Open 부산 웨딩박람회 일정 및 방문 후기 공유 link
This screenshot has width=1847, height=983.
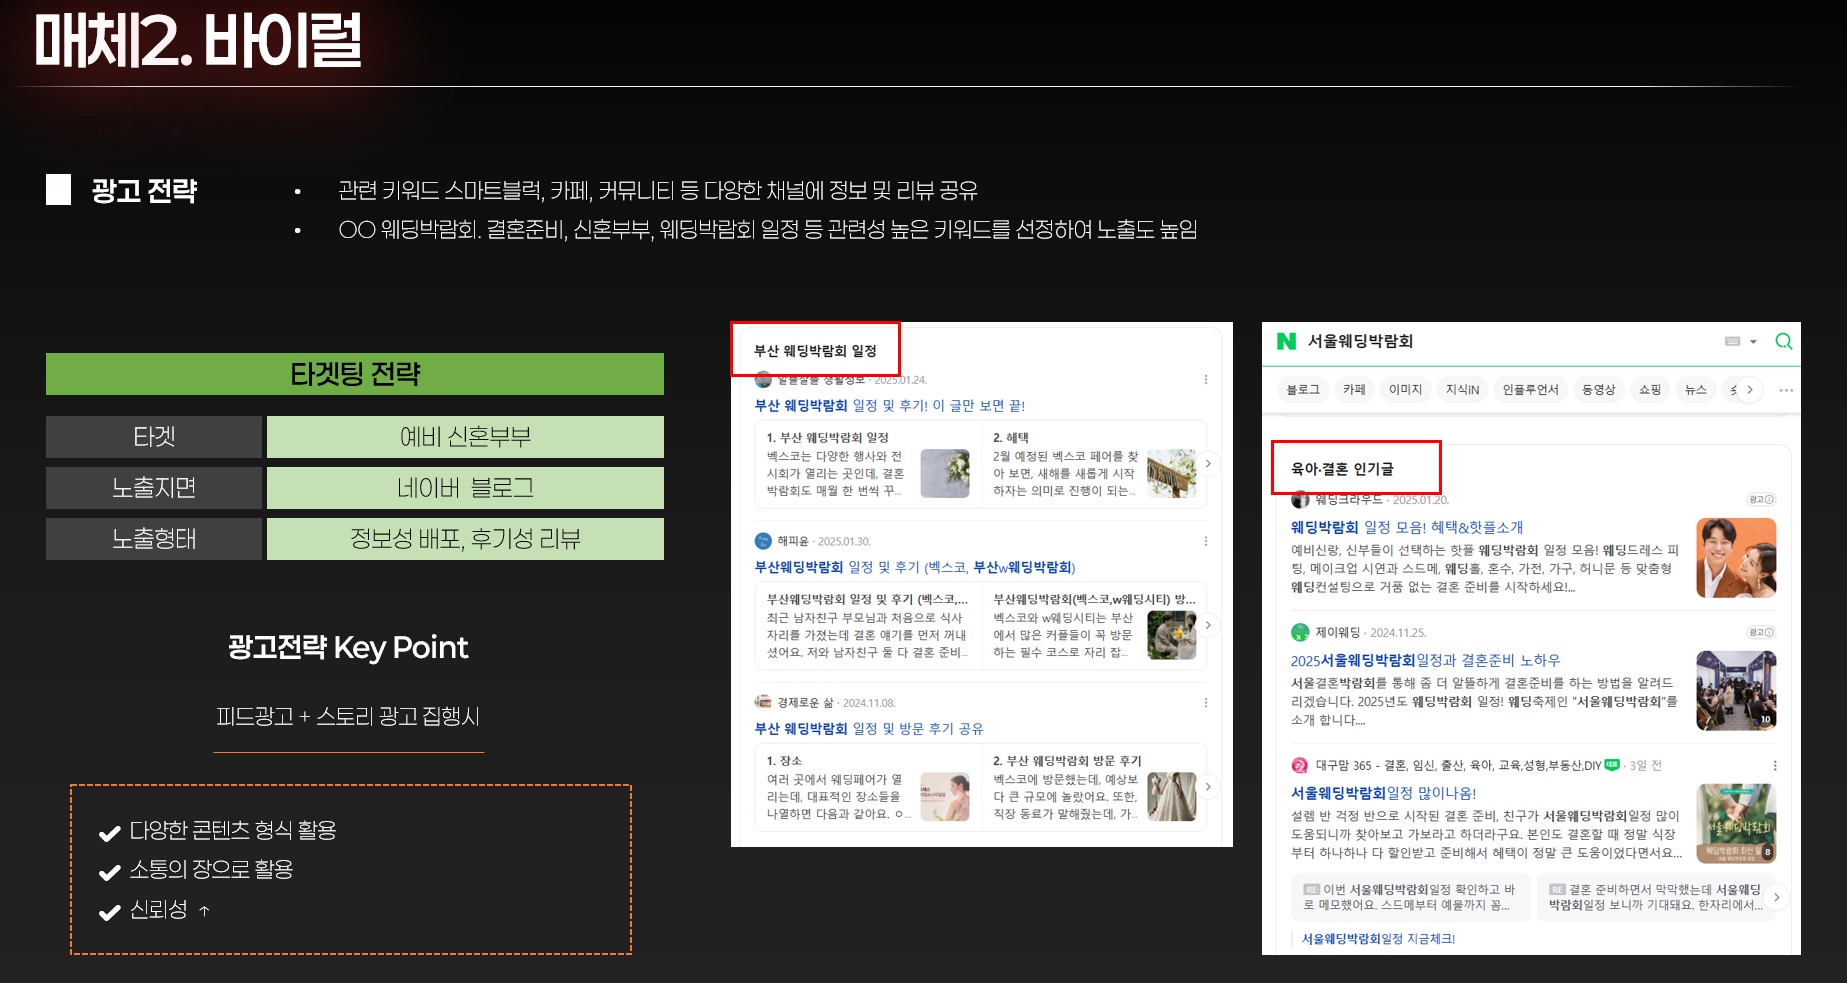pyautogui.click(x=868, y=729)
